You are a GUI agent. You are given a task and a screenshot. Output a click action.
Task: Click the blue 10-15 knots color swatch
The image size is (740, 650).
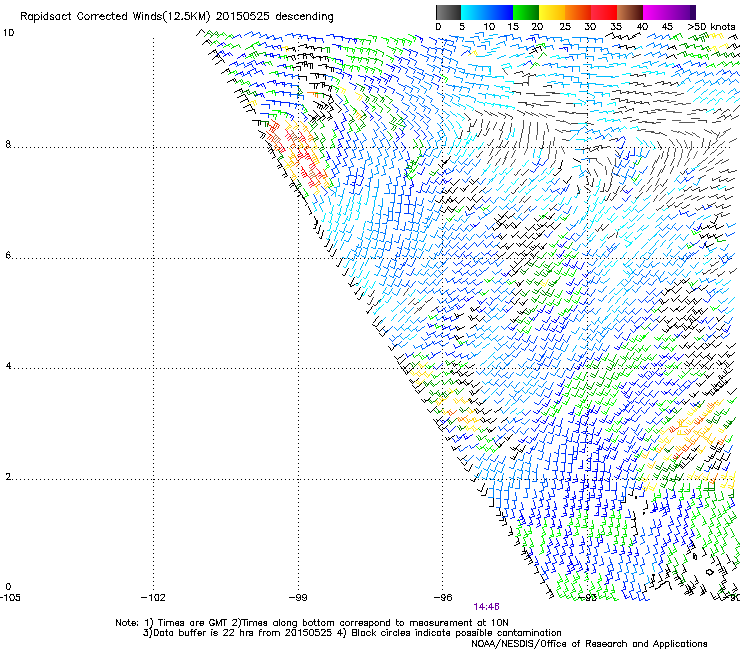[500, 12]
